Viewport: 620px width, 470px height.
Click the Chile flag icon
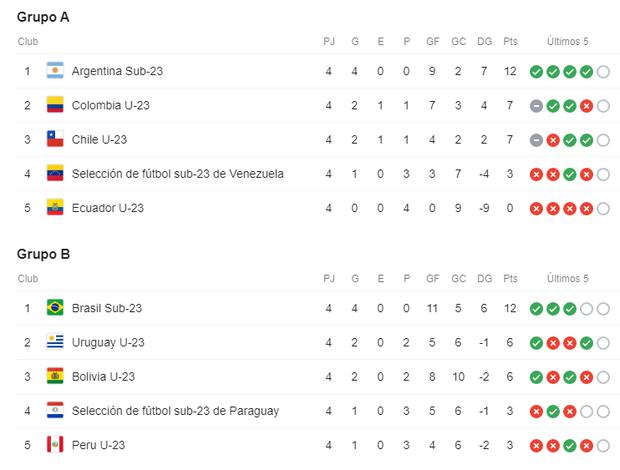(x=55, y=139)
